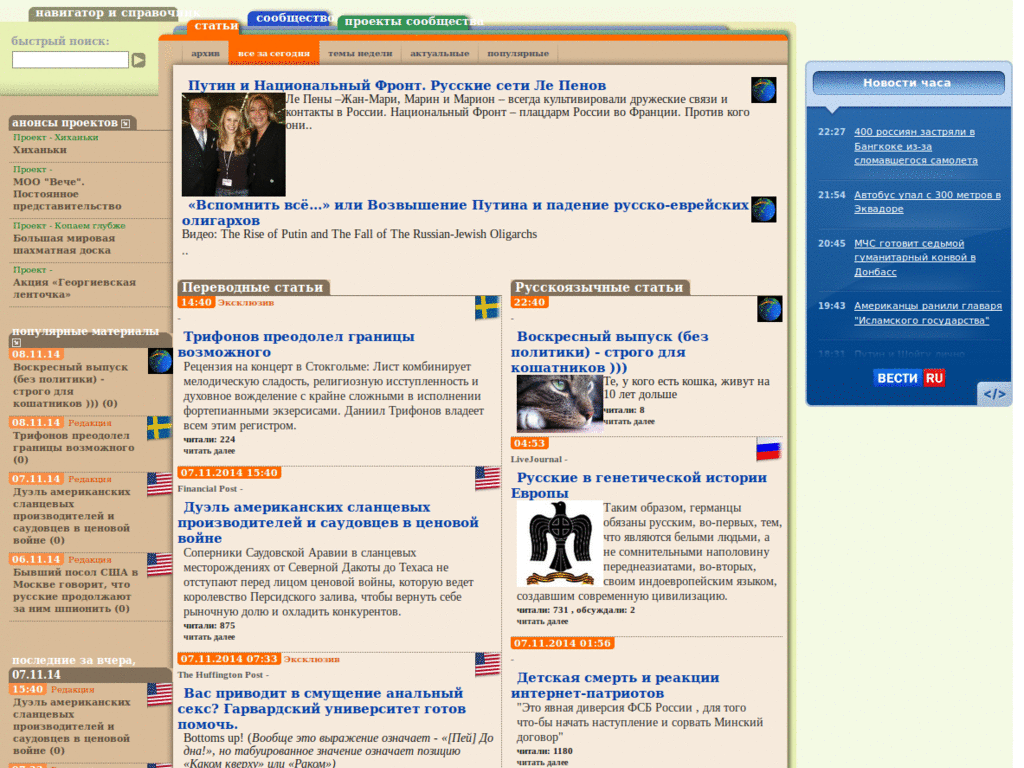
Task: Open 'Трифонов преодолел границы возможного' main article
Action: tap(298, 344)
